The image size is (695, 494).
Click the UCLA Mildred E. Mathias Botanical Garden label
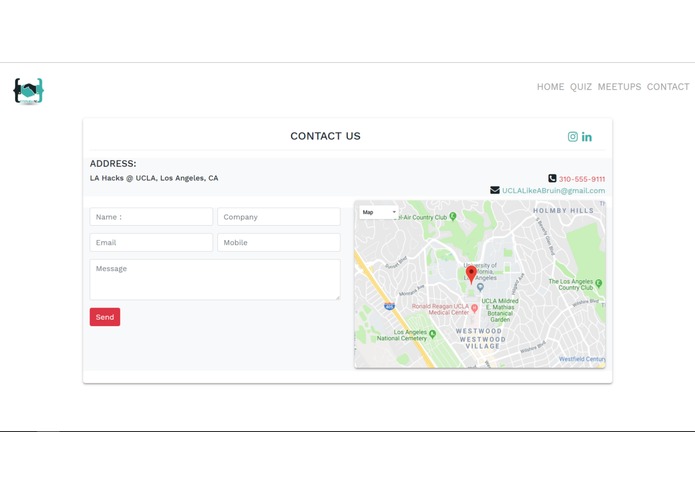click(500, 310)
